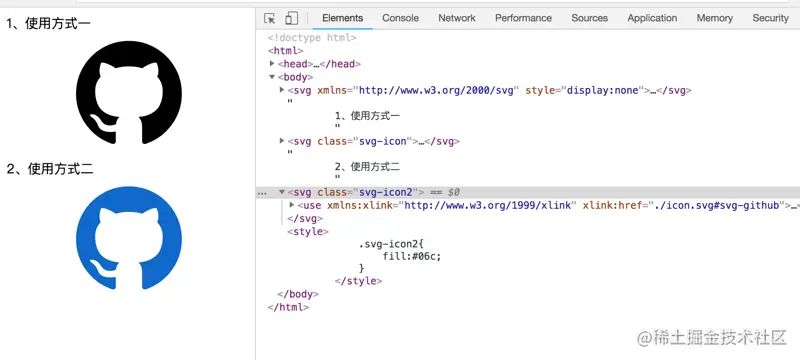Screen dimensions: 800x360
Task: Activate the inspect element picker icon
Action: click(270, 18)
